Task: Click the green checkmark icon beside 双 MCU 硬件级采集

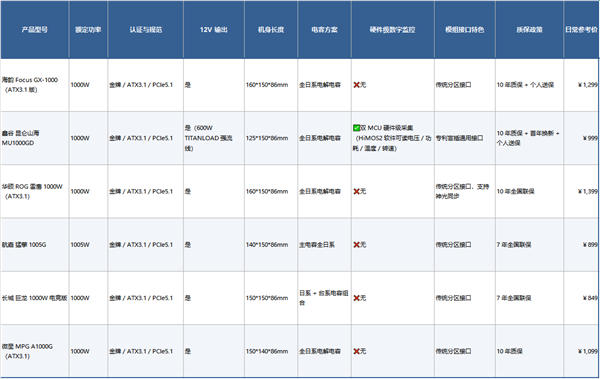Action: point(356,128)
